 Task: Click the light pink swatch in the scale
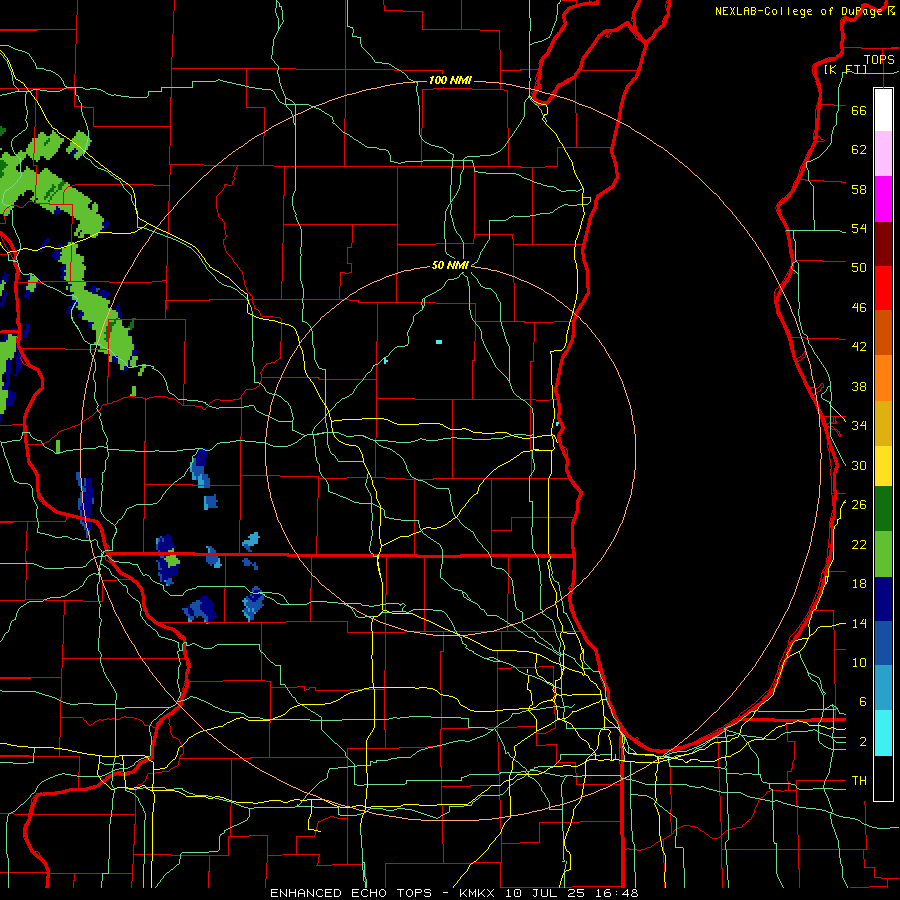tap(883, 153)
